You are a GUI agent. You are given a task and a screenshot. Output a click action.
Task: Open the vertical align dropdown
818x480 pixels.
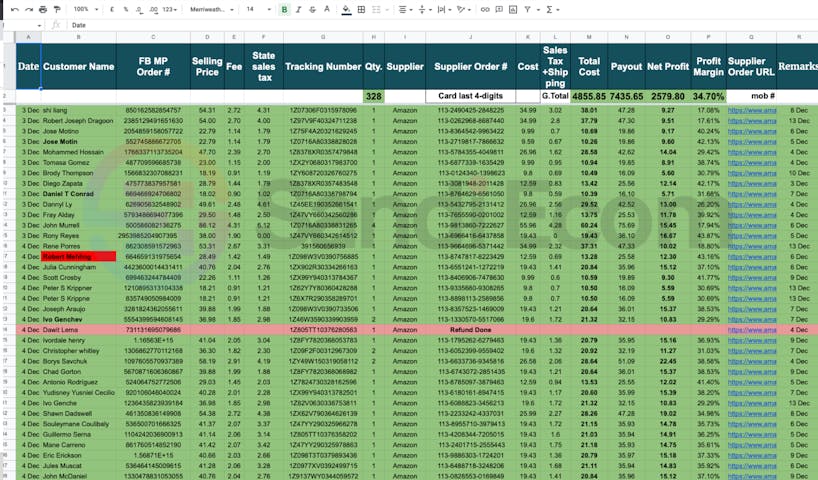pos(424,9)
